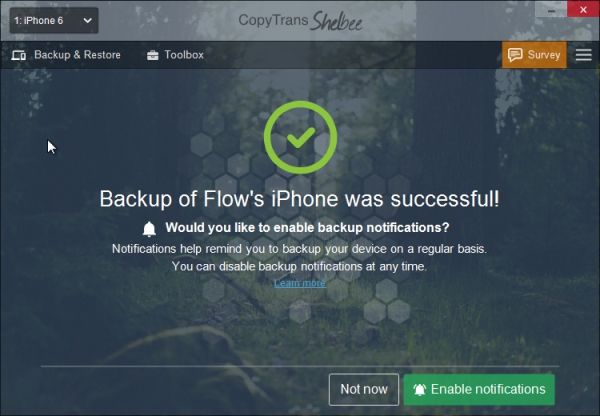Open the hamburger menu icon
Image resolution: width=600 pixels, height=416 pixels.
583,55
